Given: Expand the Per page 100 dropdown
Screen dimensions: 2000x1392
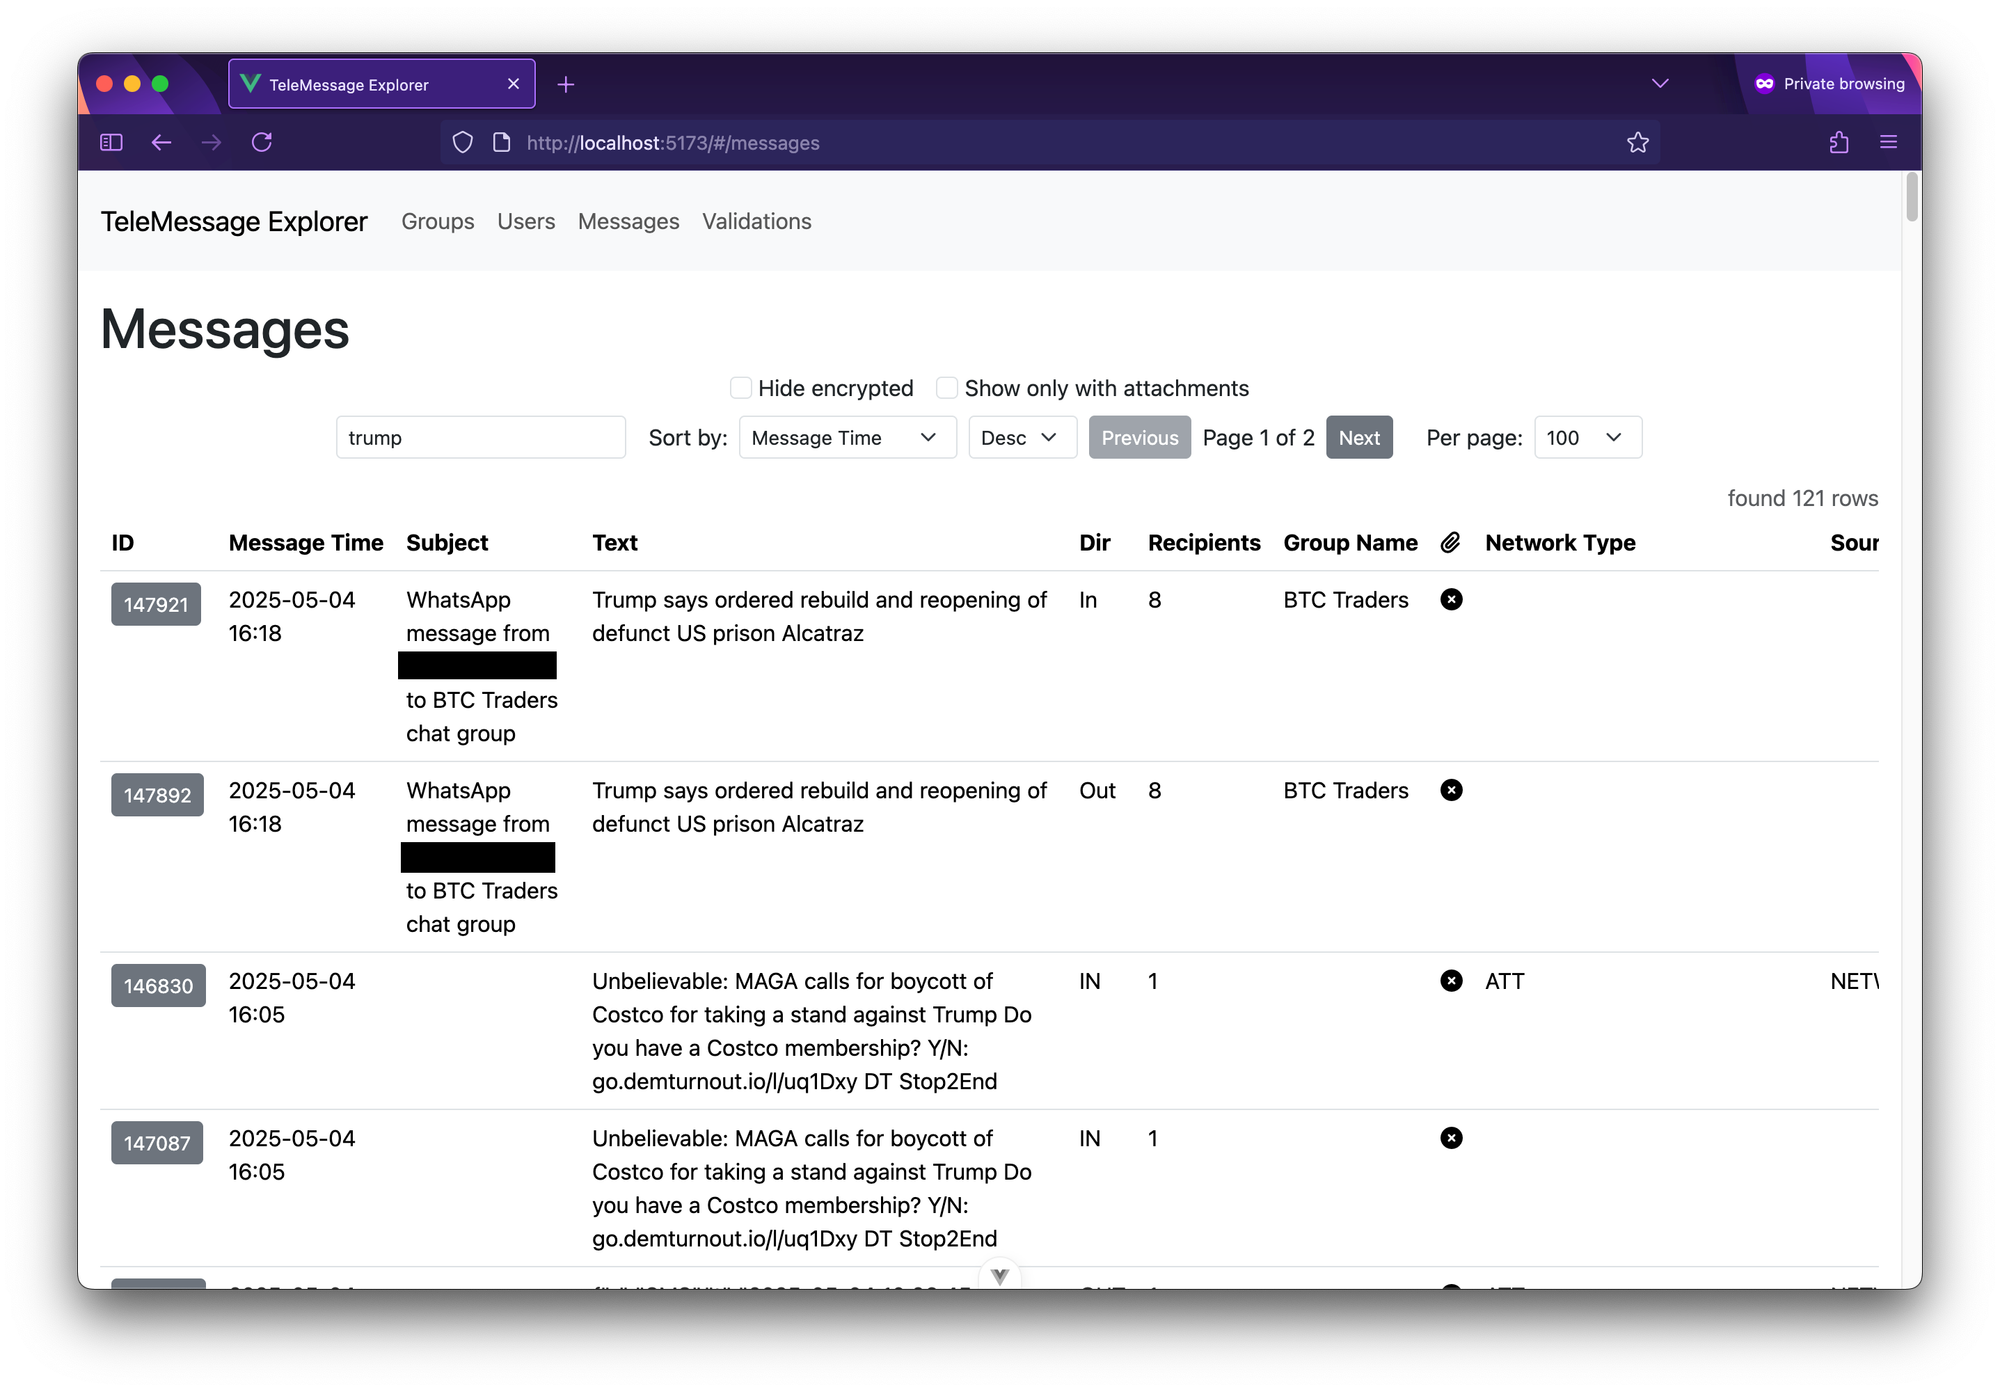Looking at the screenshot, I should 1587,437.
